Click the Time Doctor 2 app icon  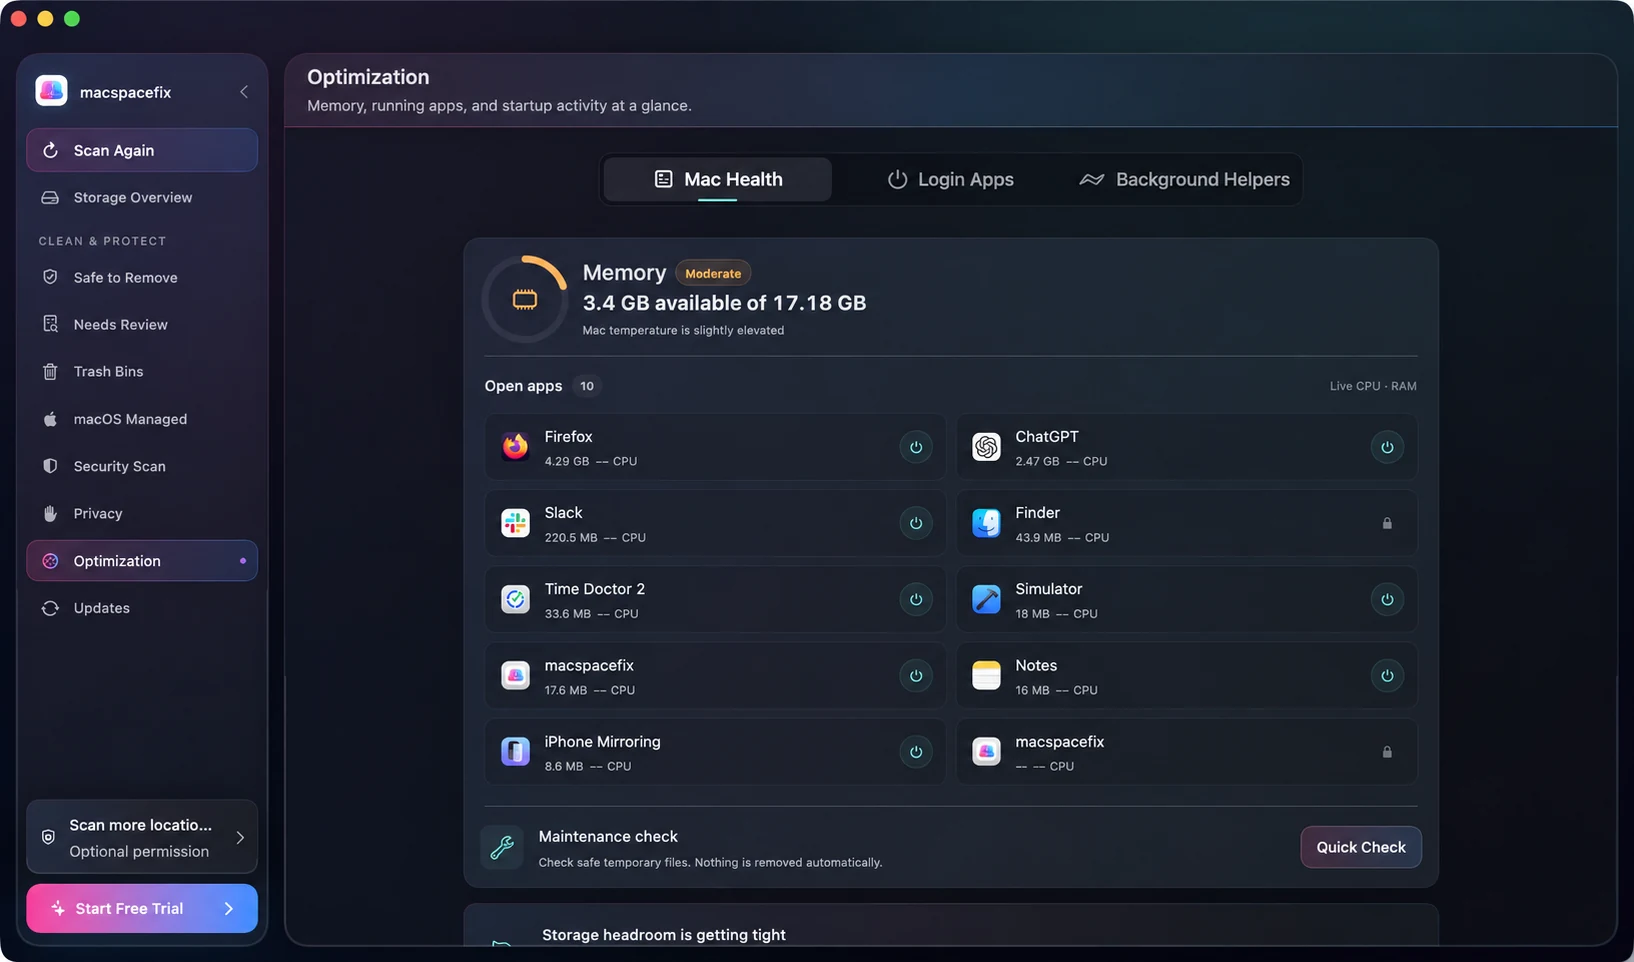tap(515, 599)
